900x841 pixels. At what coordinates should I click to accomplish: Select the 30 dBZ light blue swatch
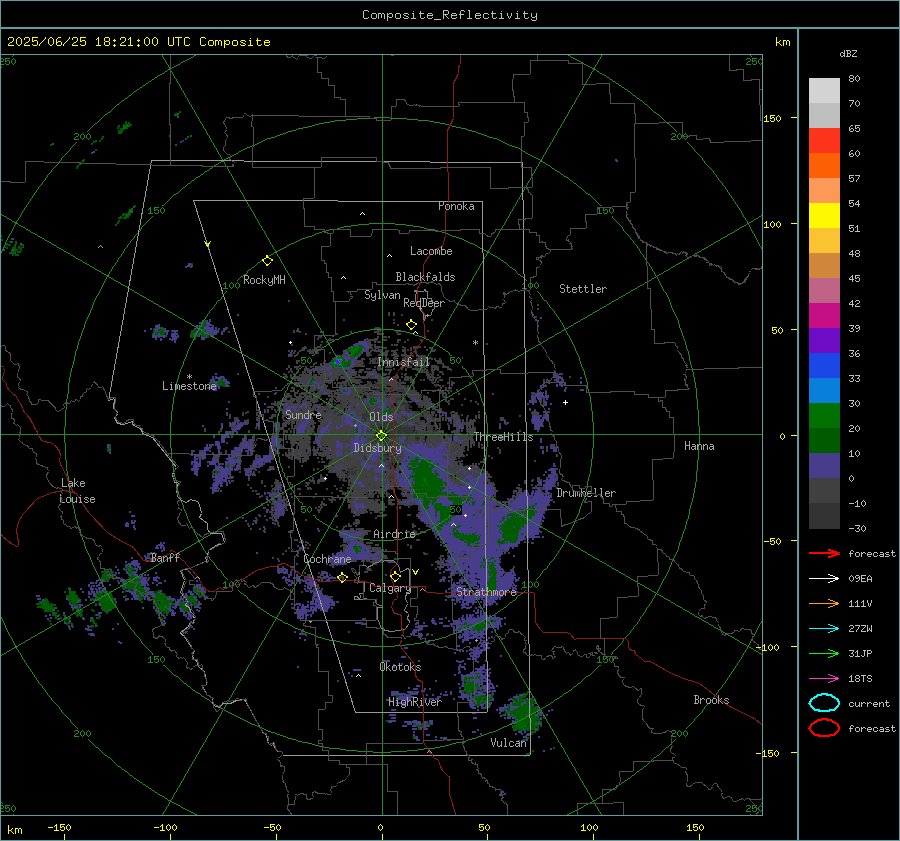pos(824,390)
